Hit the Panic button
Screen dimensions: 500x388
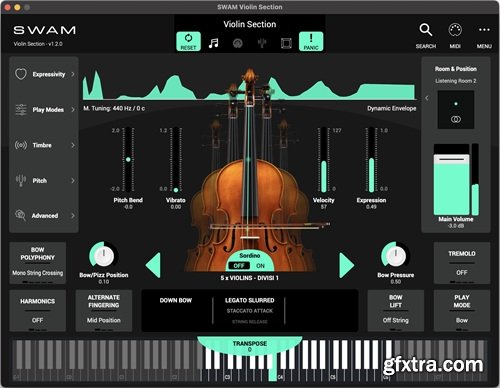tap(311, 41)
